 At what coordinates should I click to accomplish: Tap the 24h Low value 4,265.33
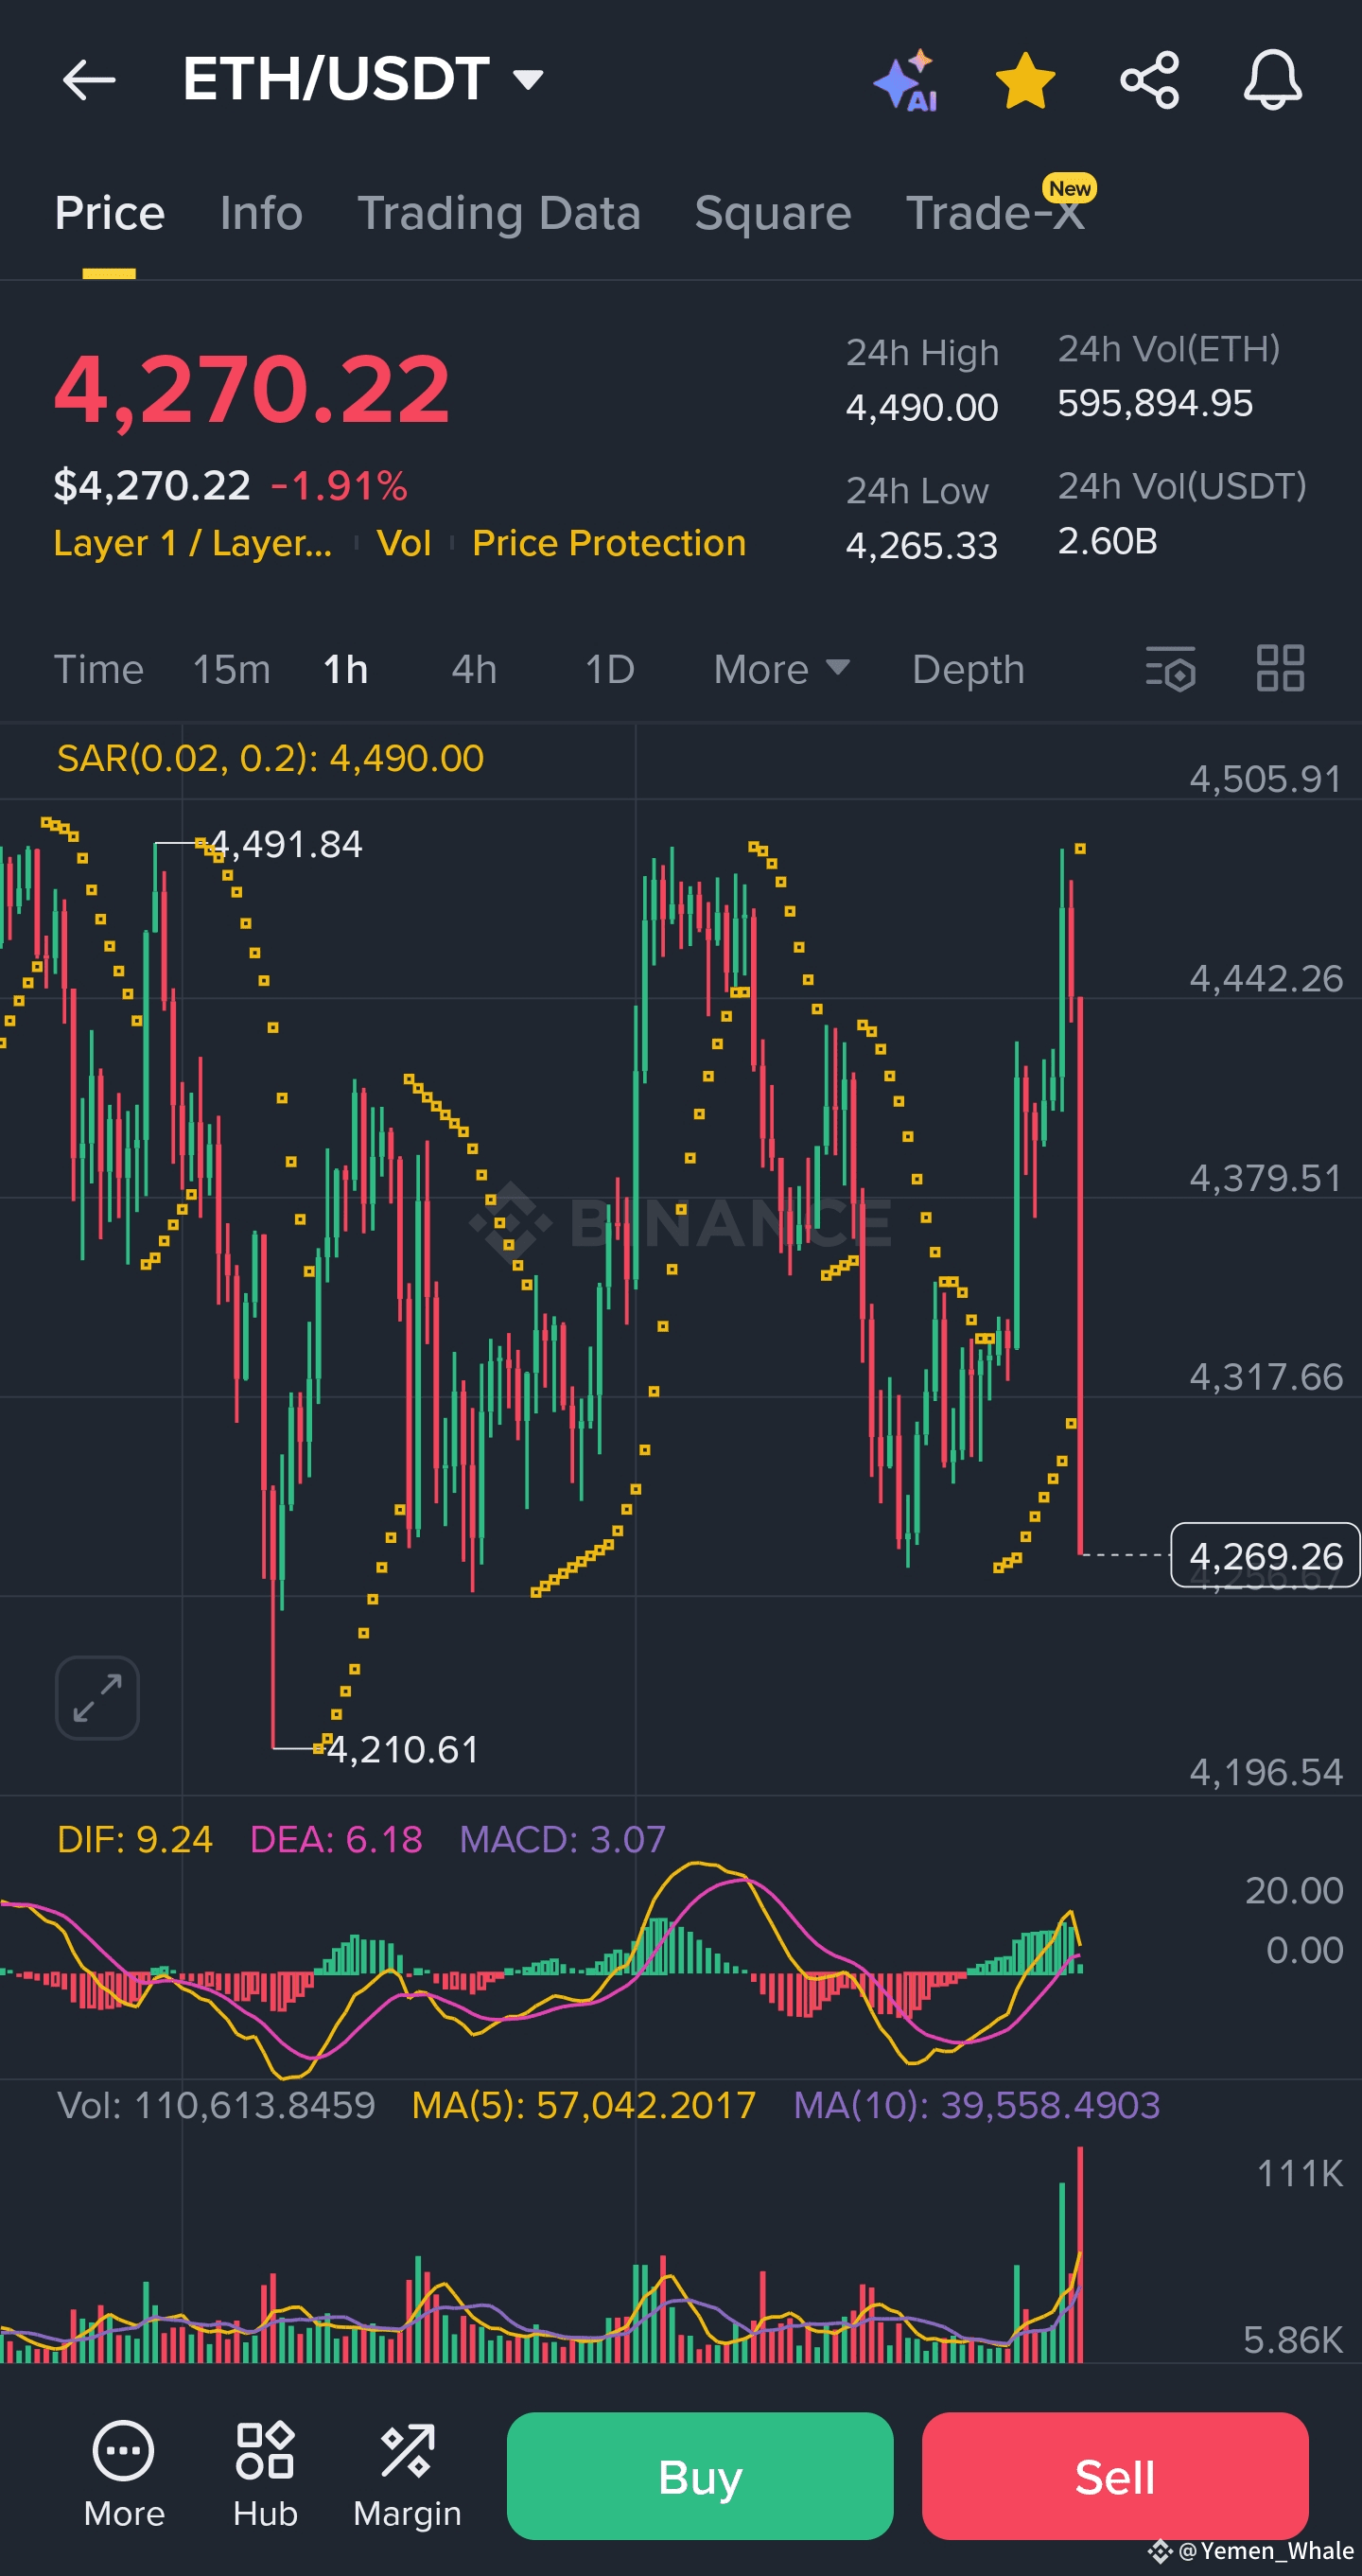click(x=922, y=545)
